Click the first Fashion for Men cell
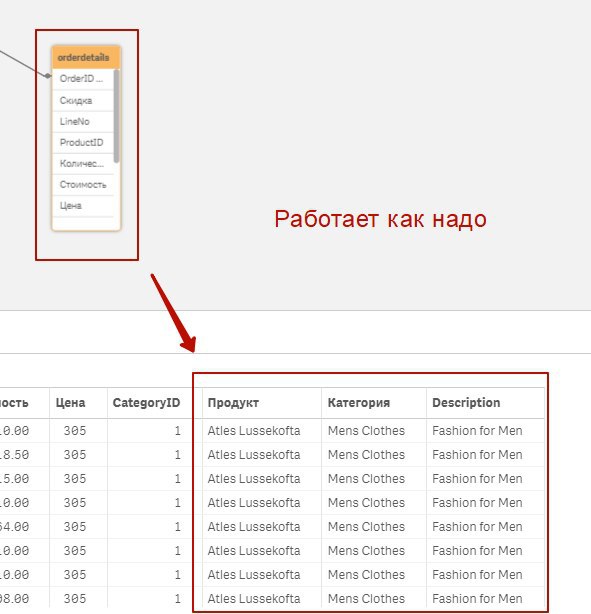Image resolution: width=591 pixels, height=614 pixels. [x=485, y=431]
